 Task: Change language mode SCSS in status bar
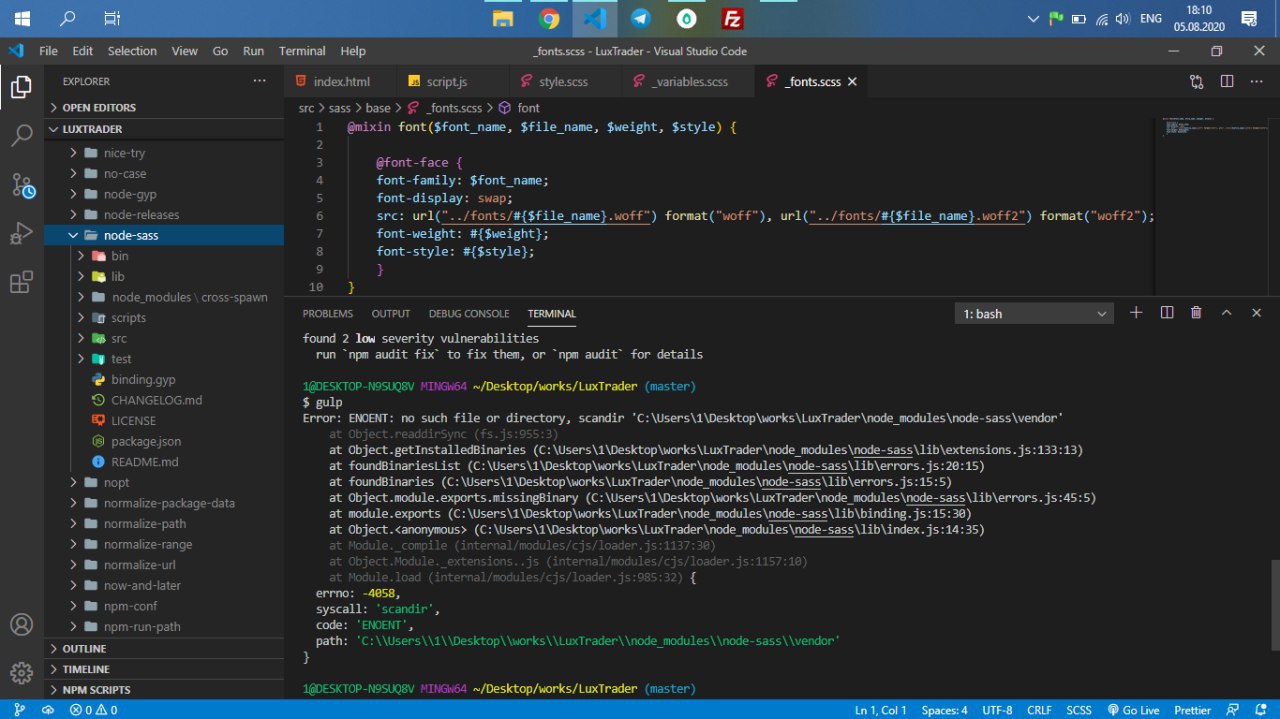(x=1079, y=710)
